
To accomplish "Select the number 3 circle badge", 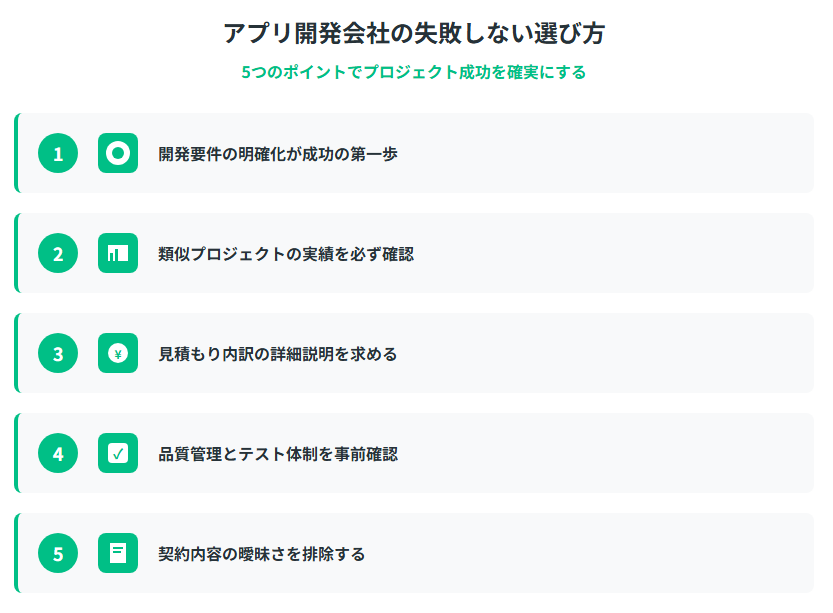I will click(x=58, y=353).
